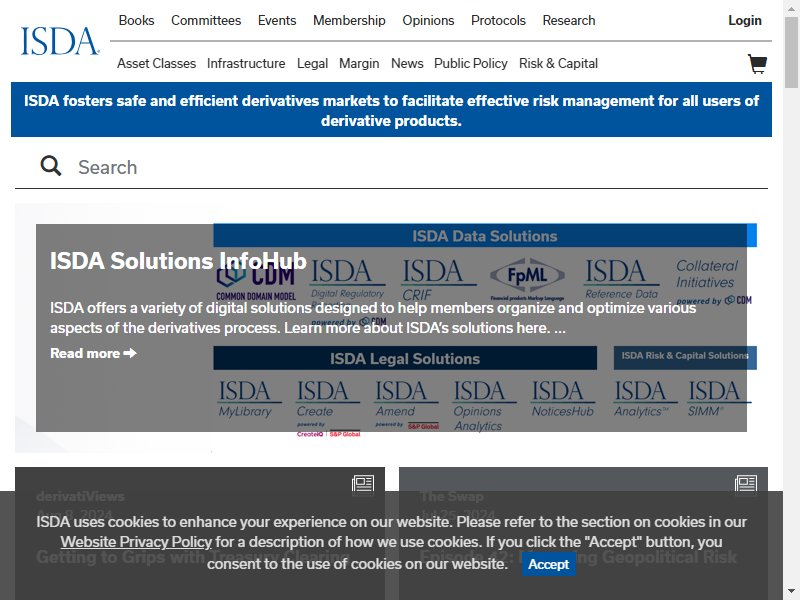Click the ISDA Reference Data logo
Viewport: 800px width, 600px height.
click(622, 279)
